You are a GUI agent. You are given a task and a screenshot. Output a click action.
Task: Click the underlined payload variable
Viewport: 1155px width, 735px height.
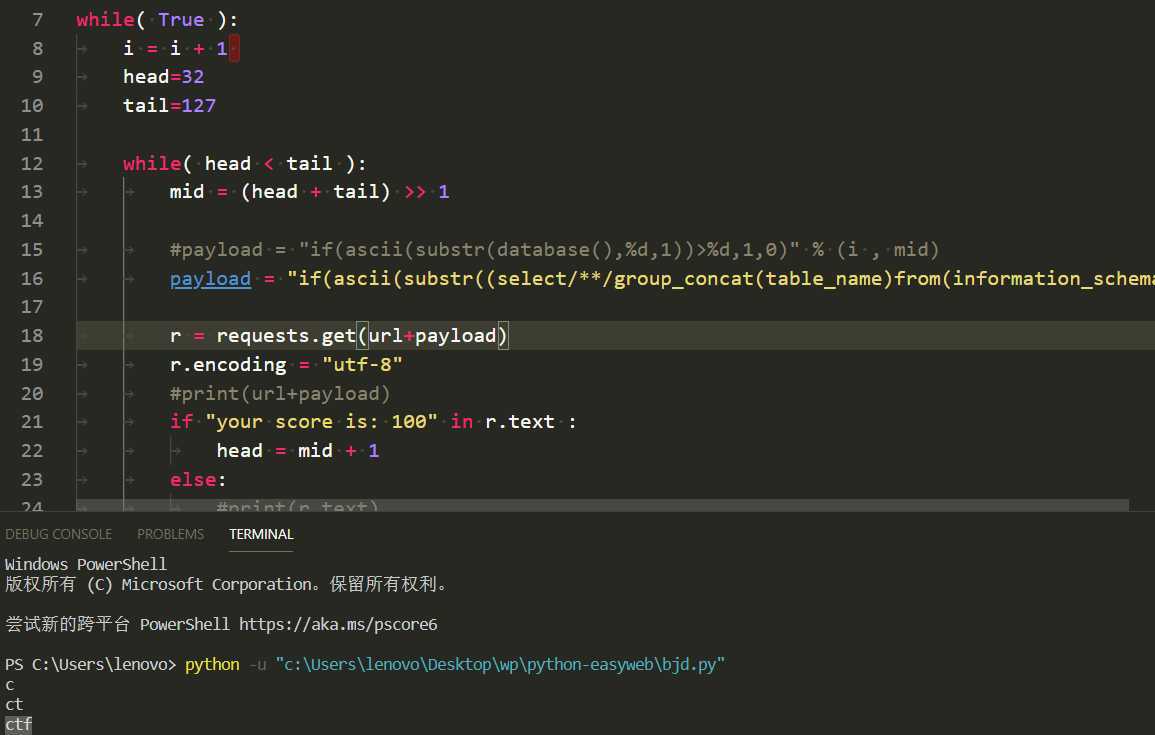(x=210, y=279)
